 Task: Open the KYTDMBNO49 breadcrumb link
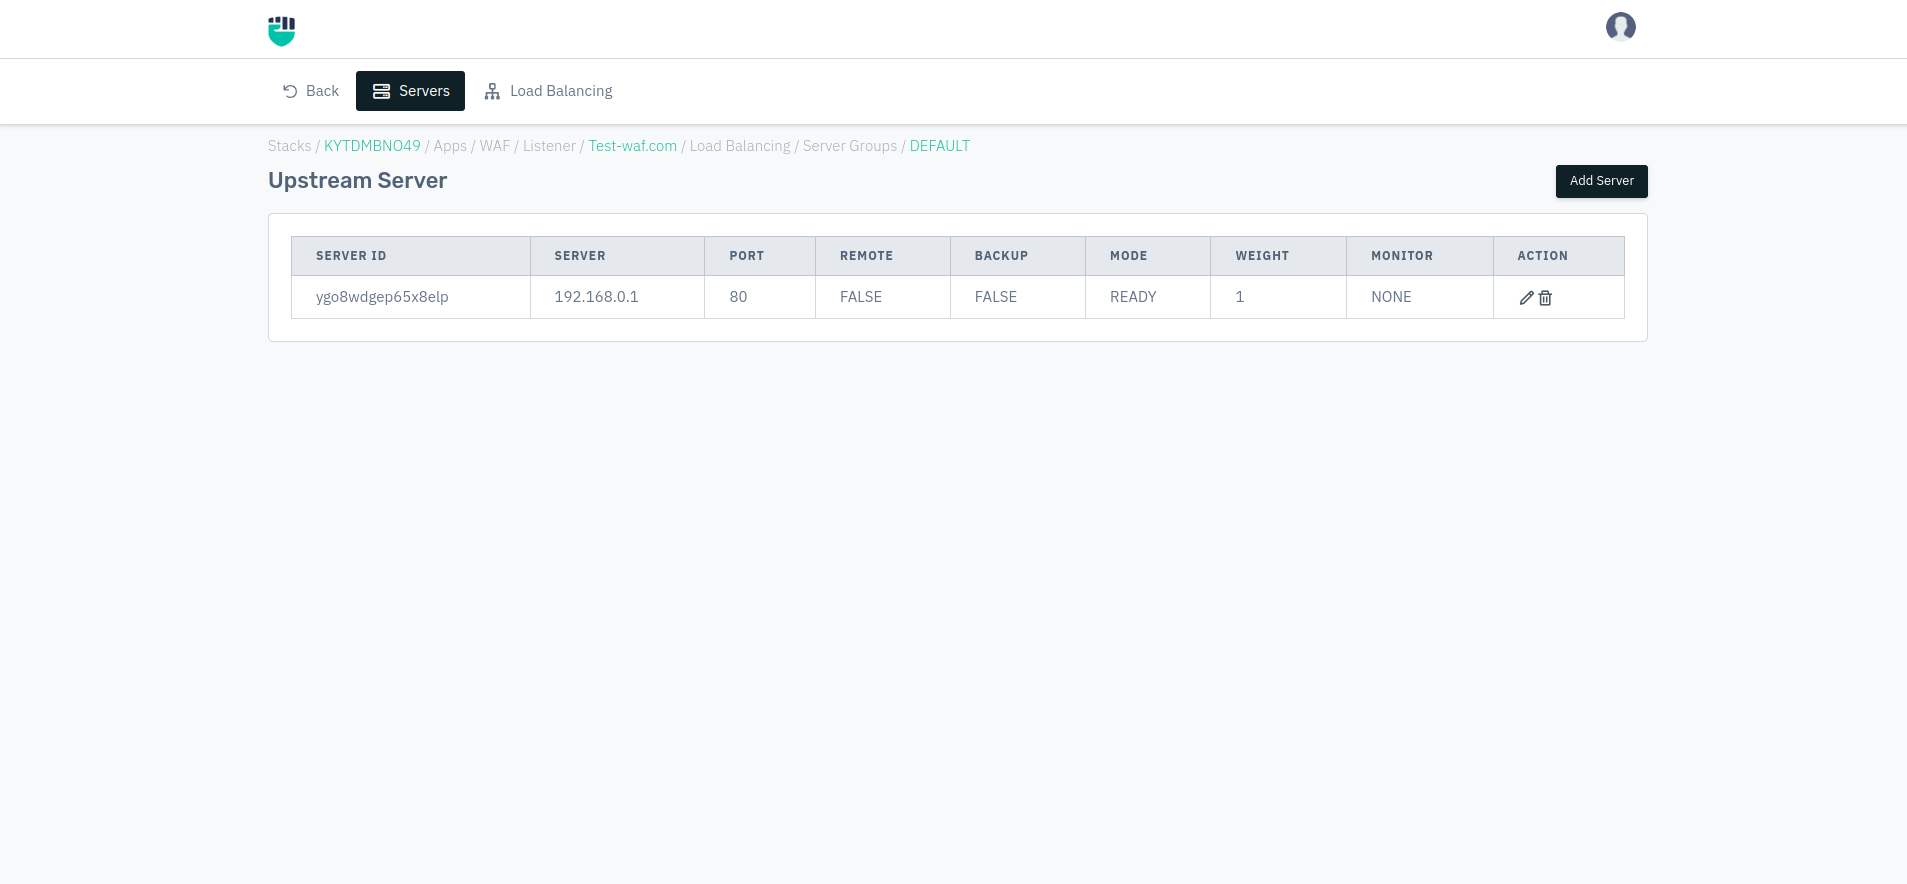(372, 146)
